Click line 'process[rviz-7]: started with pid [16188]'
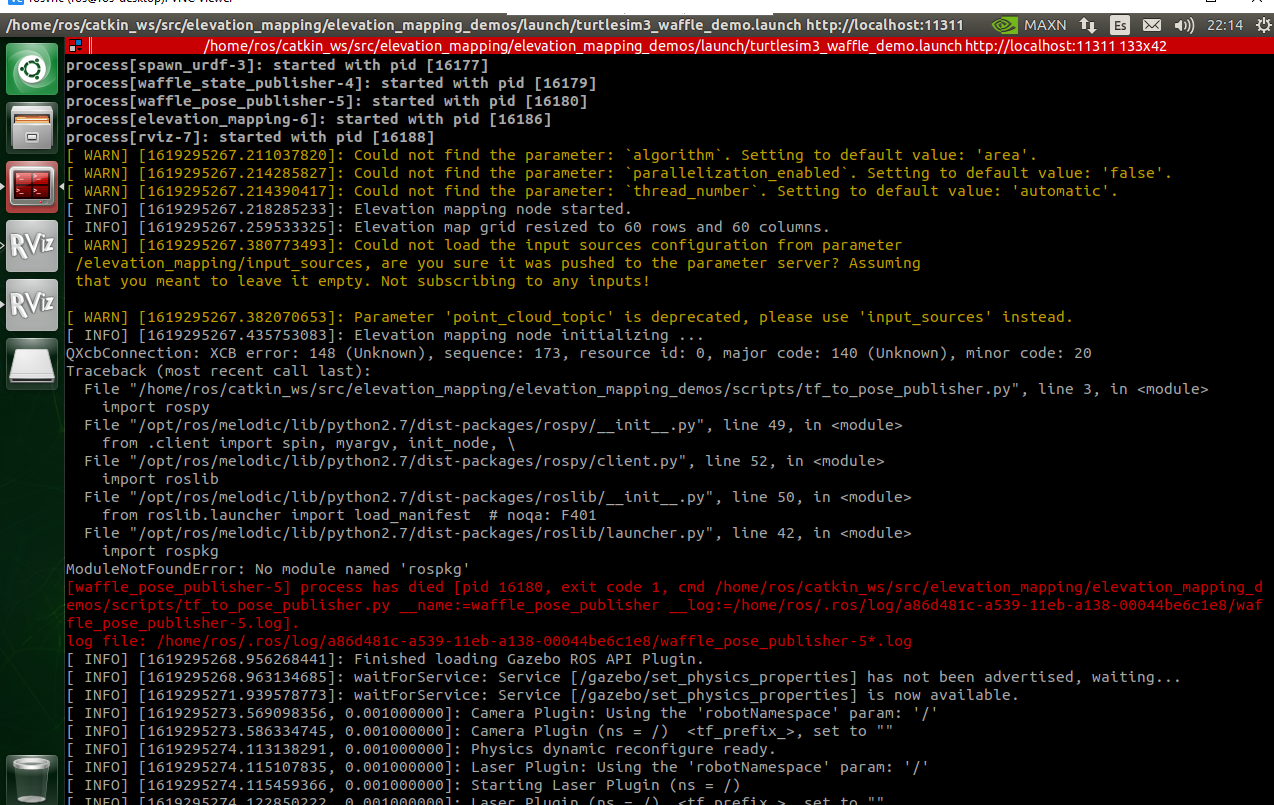 [x=250, y=137]
